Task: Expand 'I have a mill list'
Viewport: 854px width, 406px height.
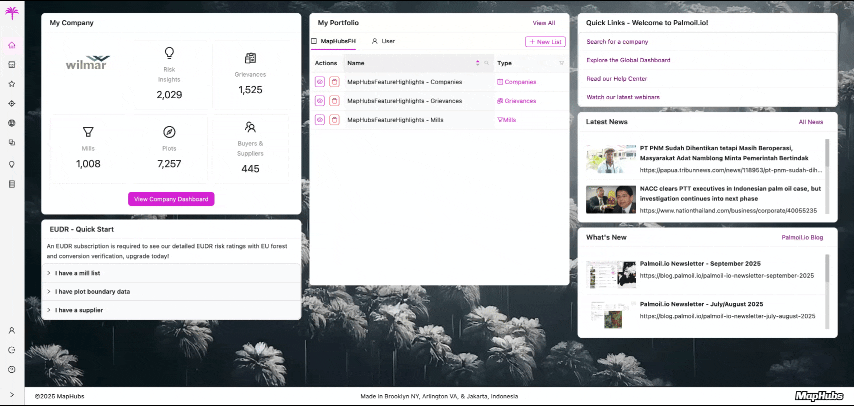Action: 171,273
